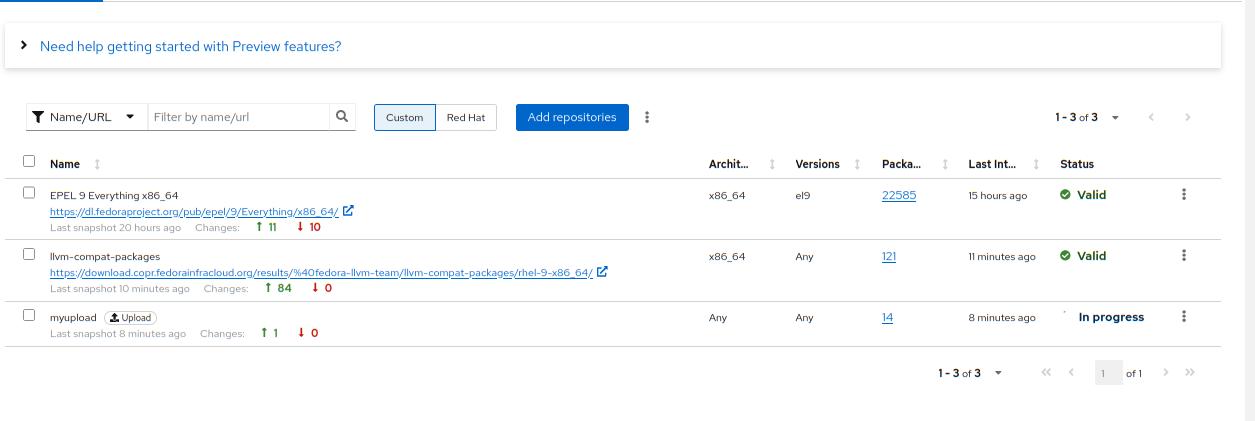Sort by Name column sort icon
Screen dimensions: 1255x421
tap(97, 165)
